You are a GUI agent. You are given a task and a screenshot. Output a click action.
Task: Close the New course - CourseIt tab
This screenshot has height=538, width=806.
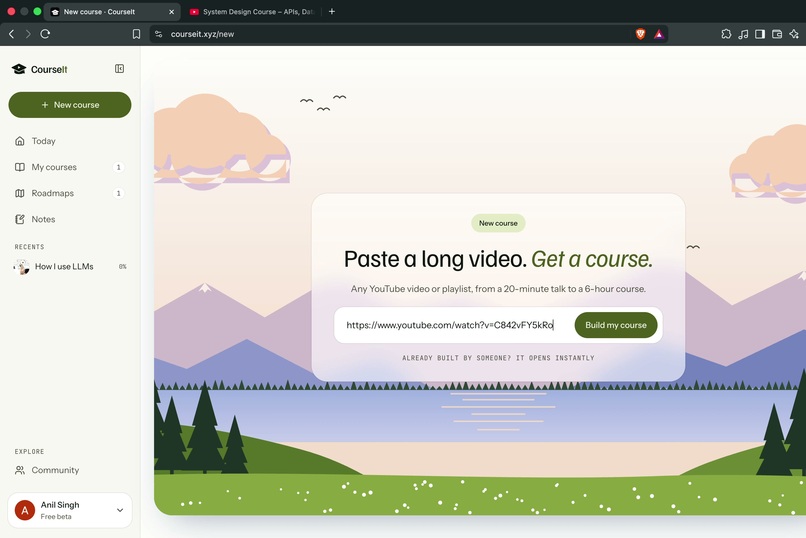click(171, 12)
